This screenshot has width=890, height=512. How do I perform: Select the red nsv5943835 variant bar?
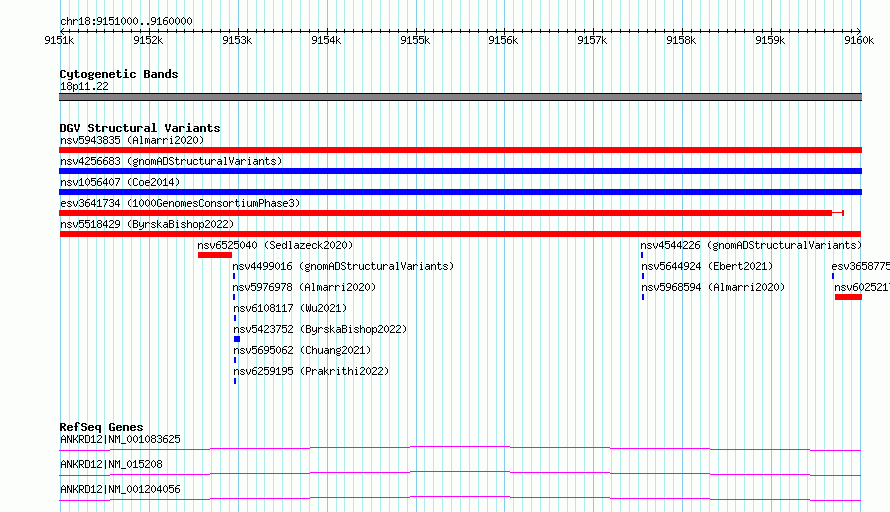pyautogui.click(x=460, y=150)
